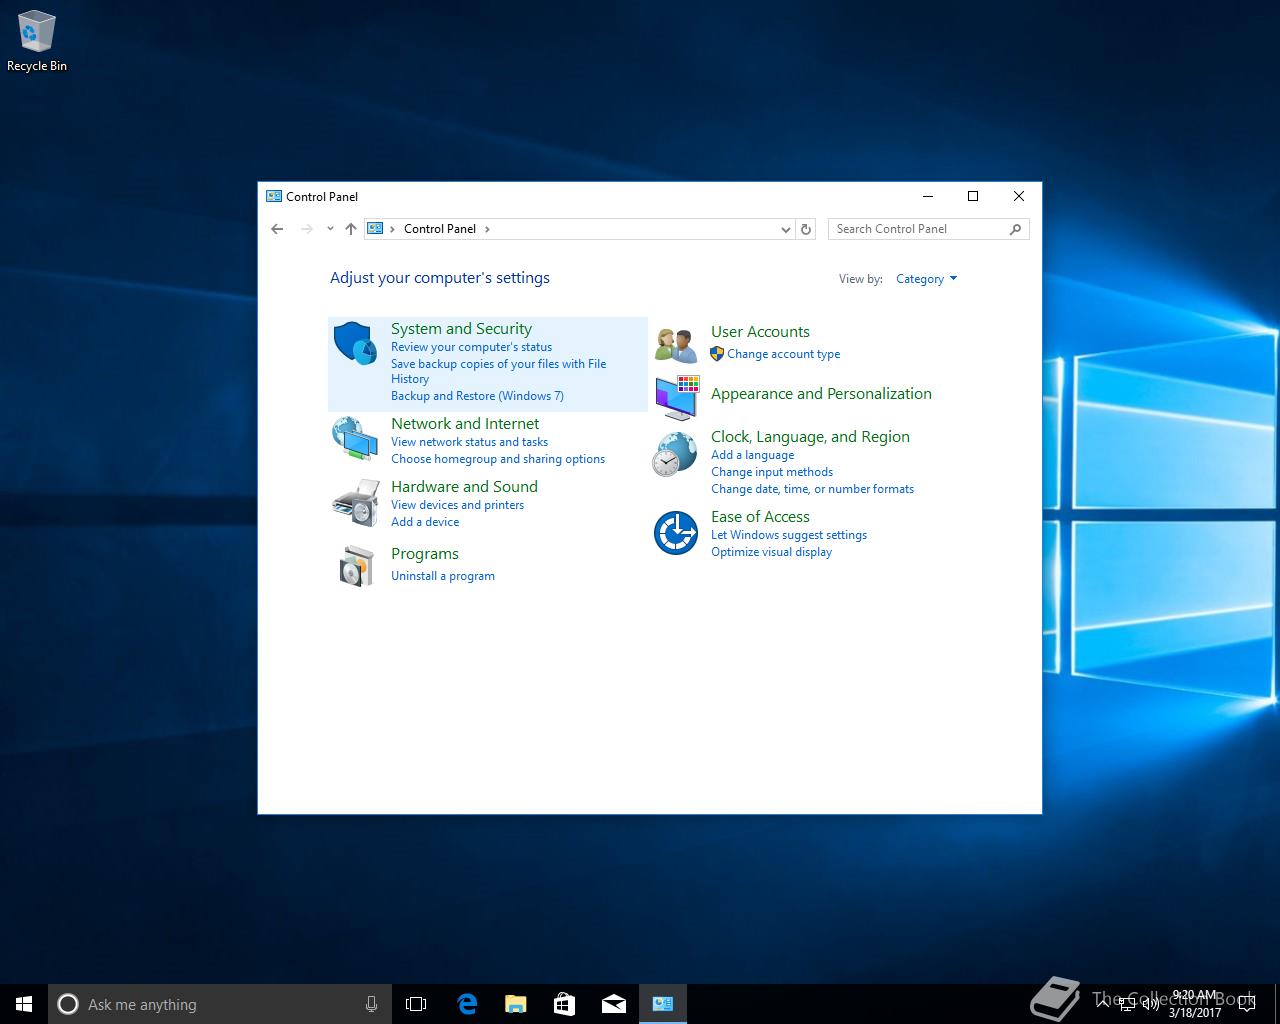Open the Clock, Language, and Region globe icon
The width and height of the screenshot is (1280, 1024).
pos(676,454)
